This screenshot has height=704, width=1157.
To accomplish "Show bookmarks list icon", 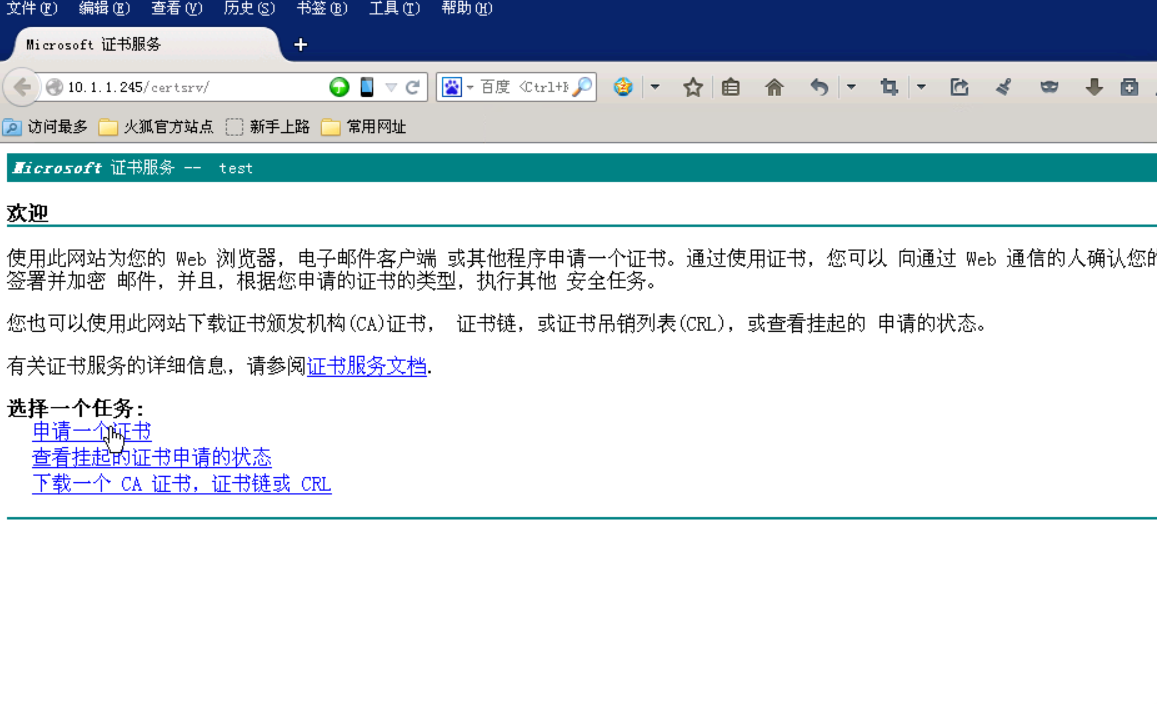I will click(731, 87).
